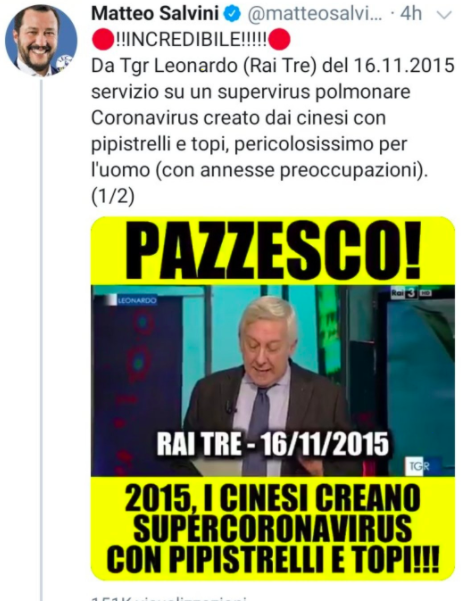Open the Matteo Salvini display name
This screenshot has height=601, width=463.
(155, 14)
